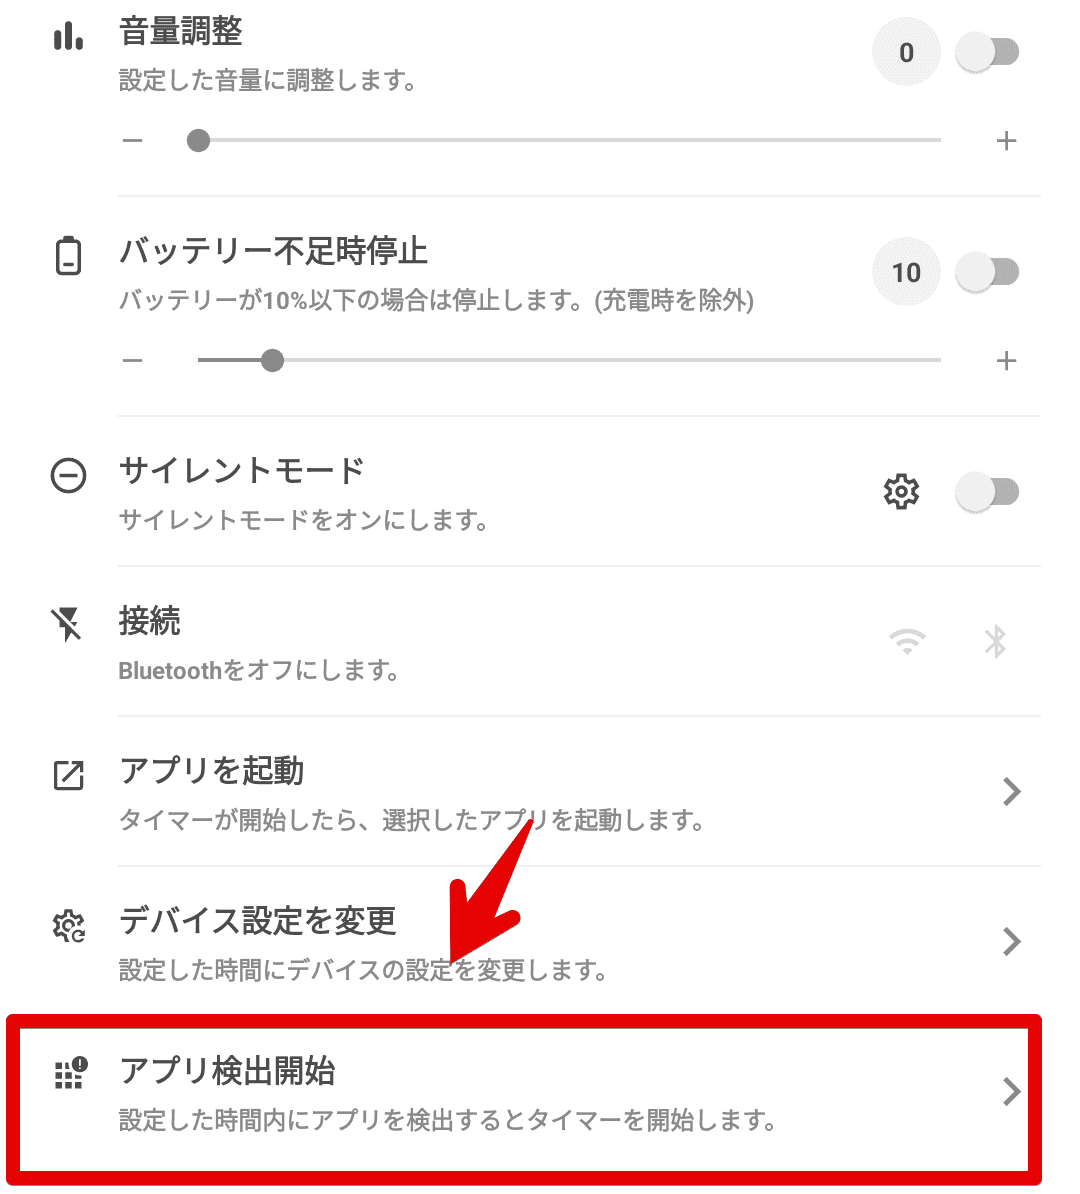Click the app-detection grid icon
1080x1194 pixels.
71,1074
